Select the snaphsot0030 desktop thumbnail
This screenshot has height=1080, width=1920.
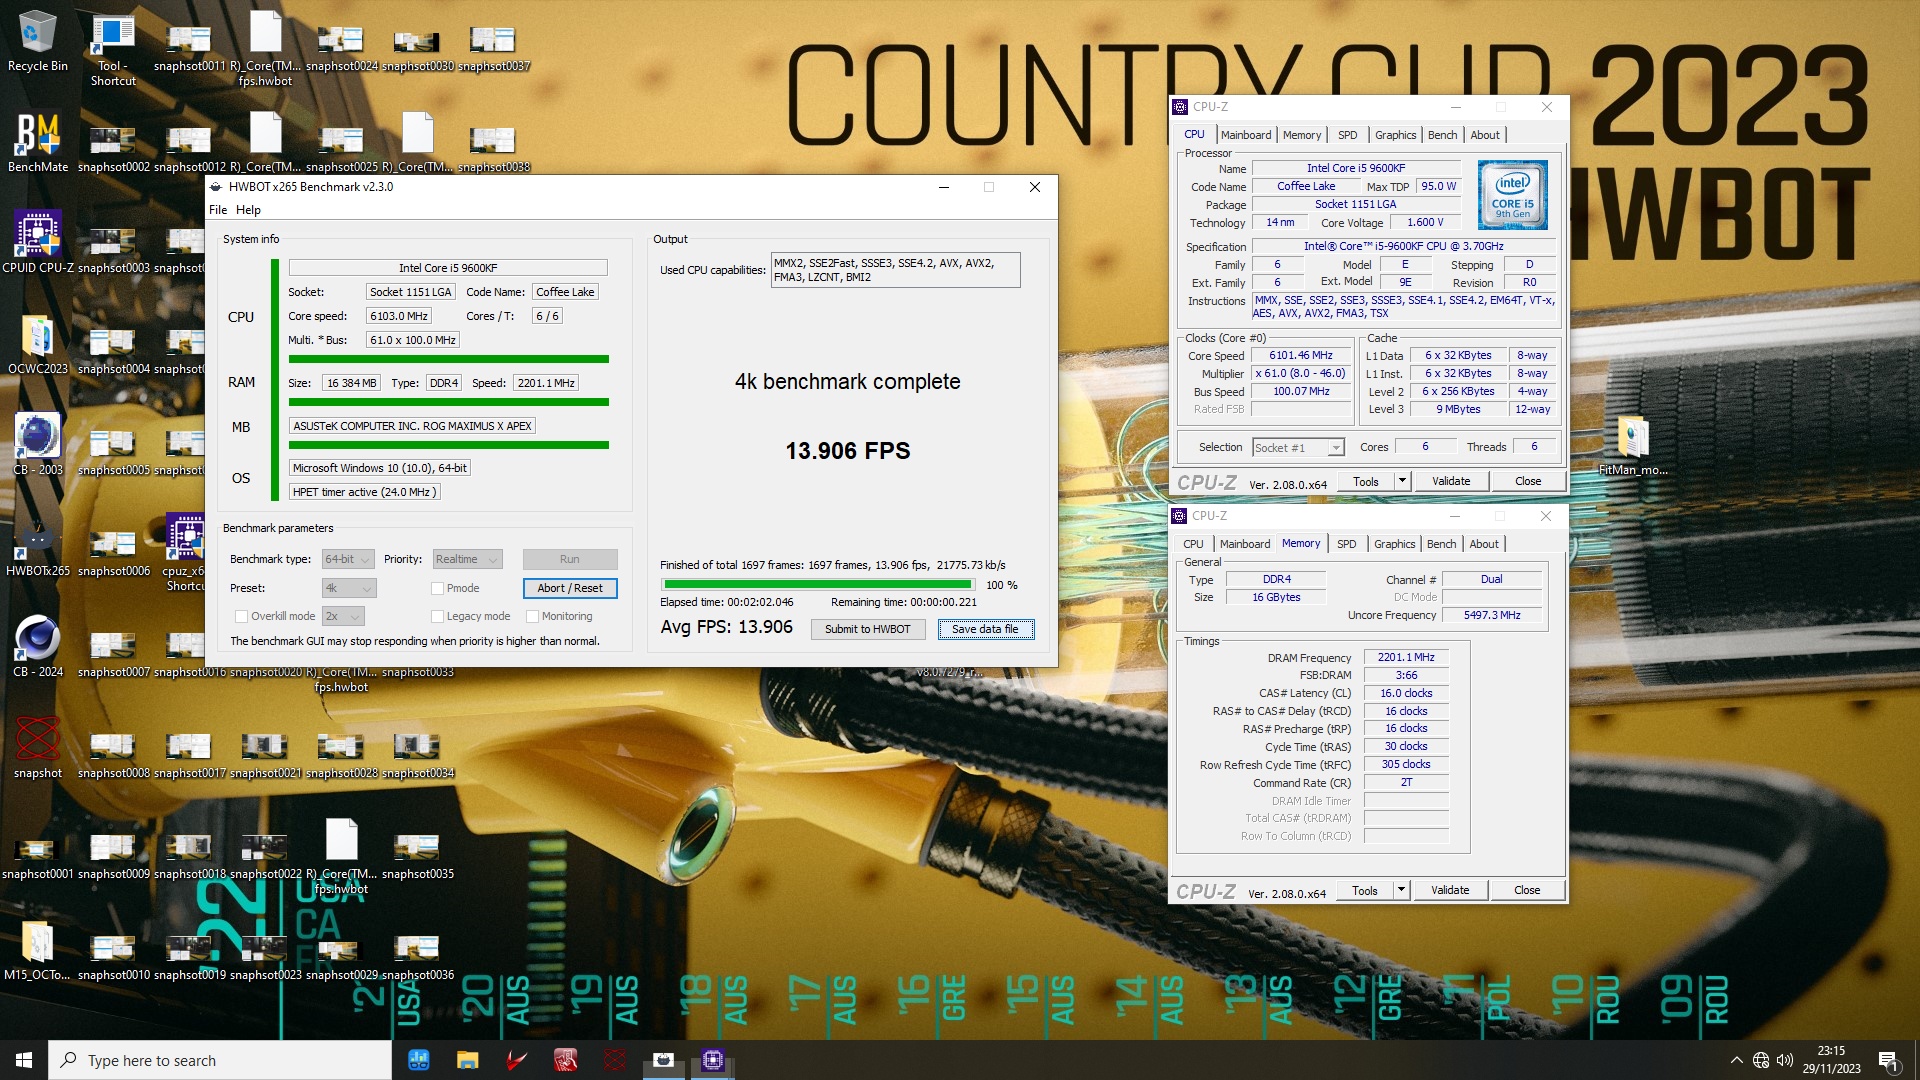tap(417, 48)
